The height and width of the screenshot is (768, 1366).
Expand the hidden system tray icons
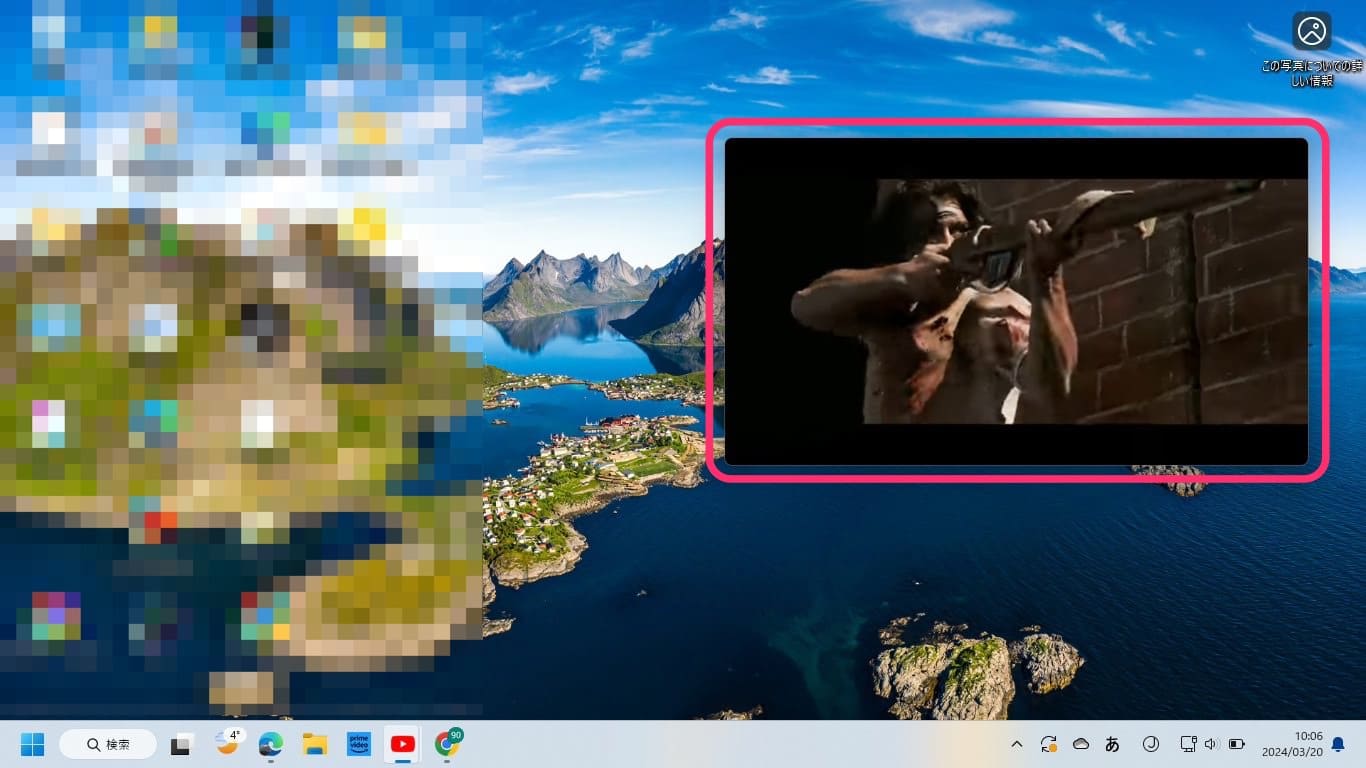1017,744
